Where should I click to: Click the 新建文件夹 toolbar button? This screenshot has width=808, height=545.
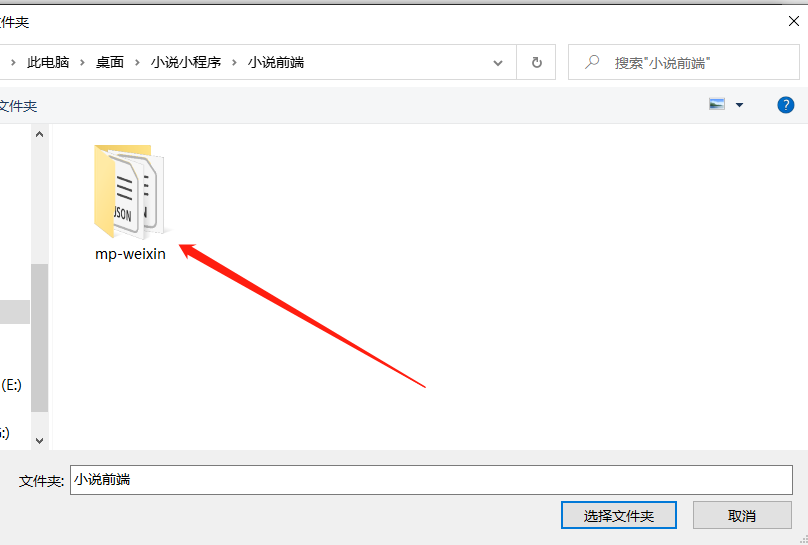click(18, 106)
